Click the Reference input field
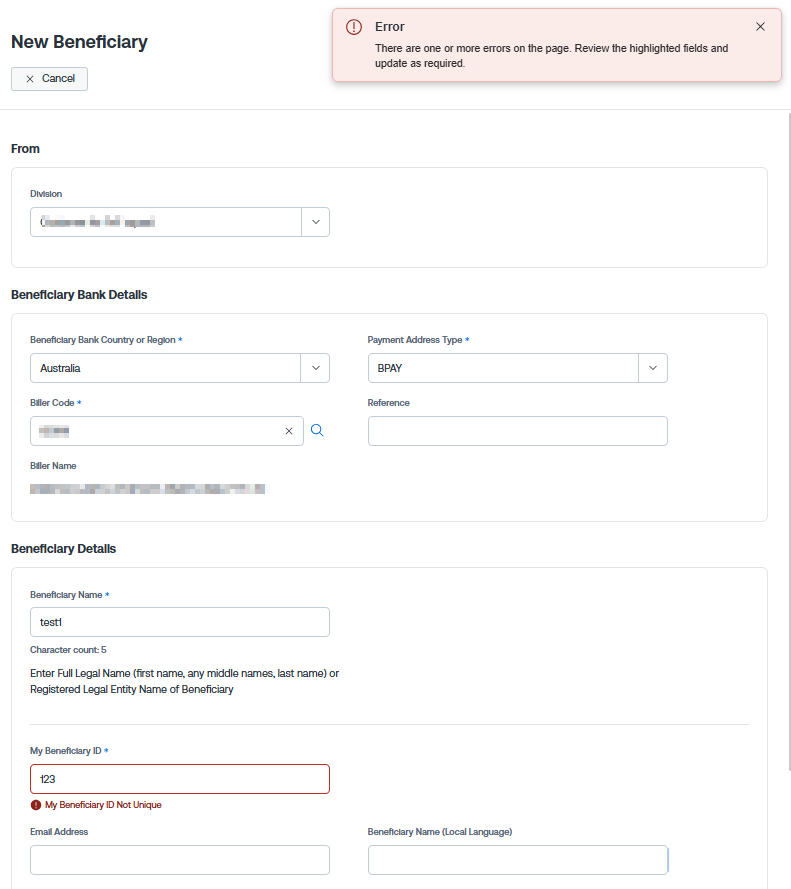The width and height of the screenshot is (791, 889). pos(518,431)
